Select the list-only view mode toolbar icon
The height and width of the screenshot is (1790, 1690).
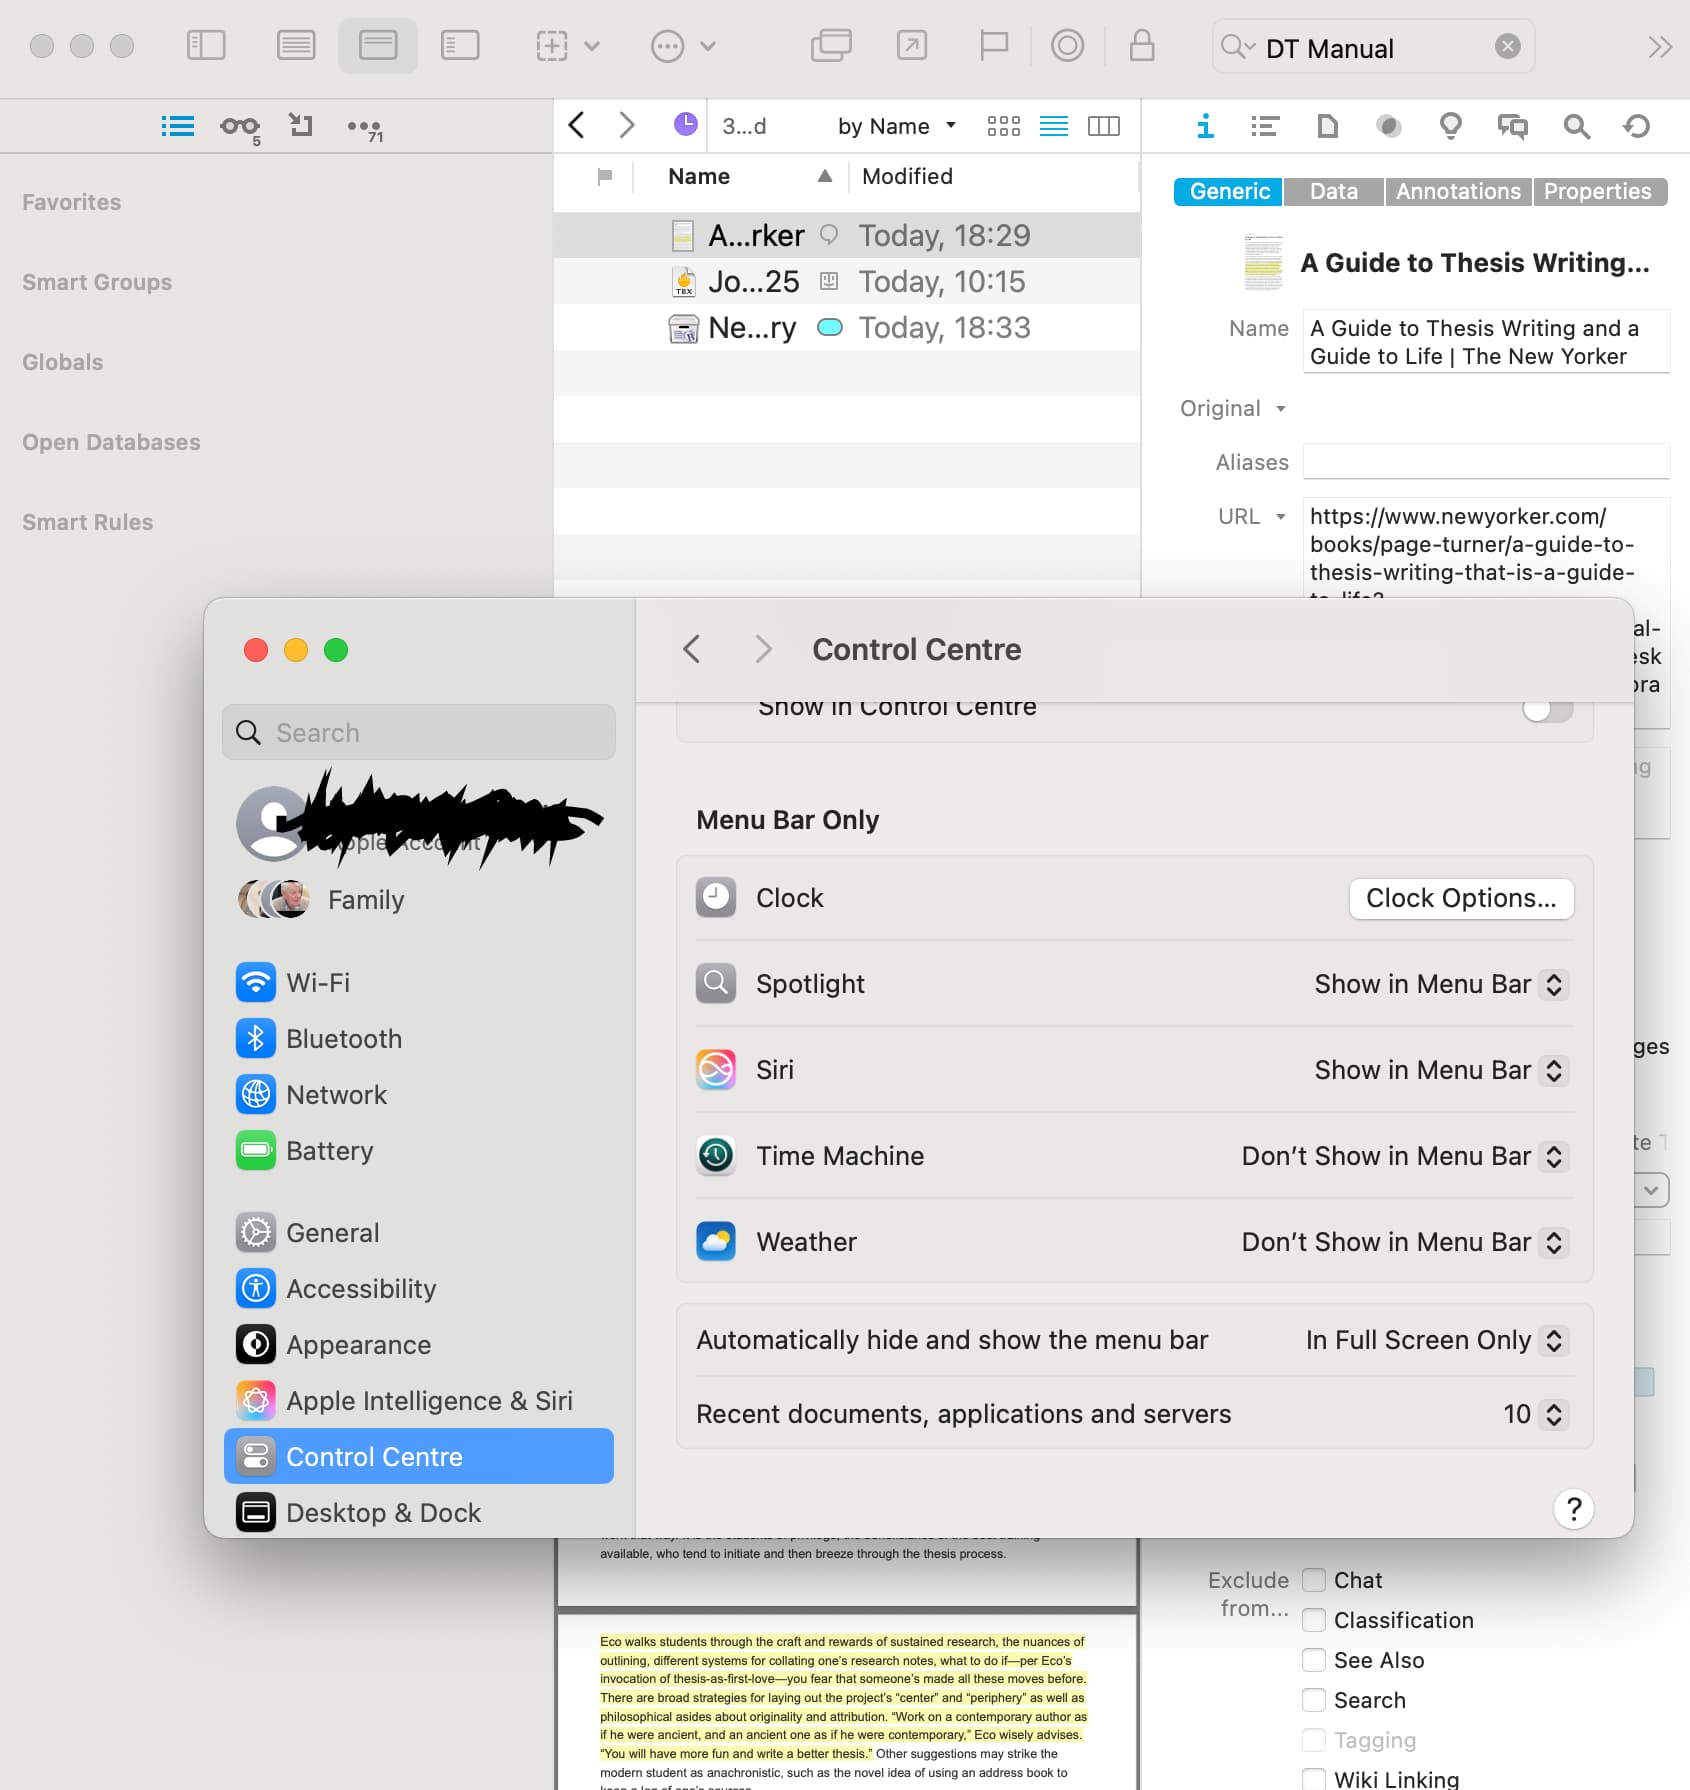[296, 46]
